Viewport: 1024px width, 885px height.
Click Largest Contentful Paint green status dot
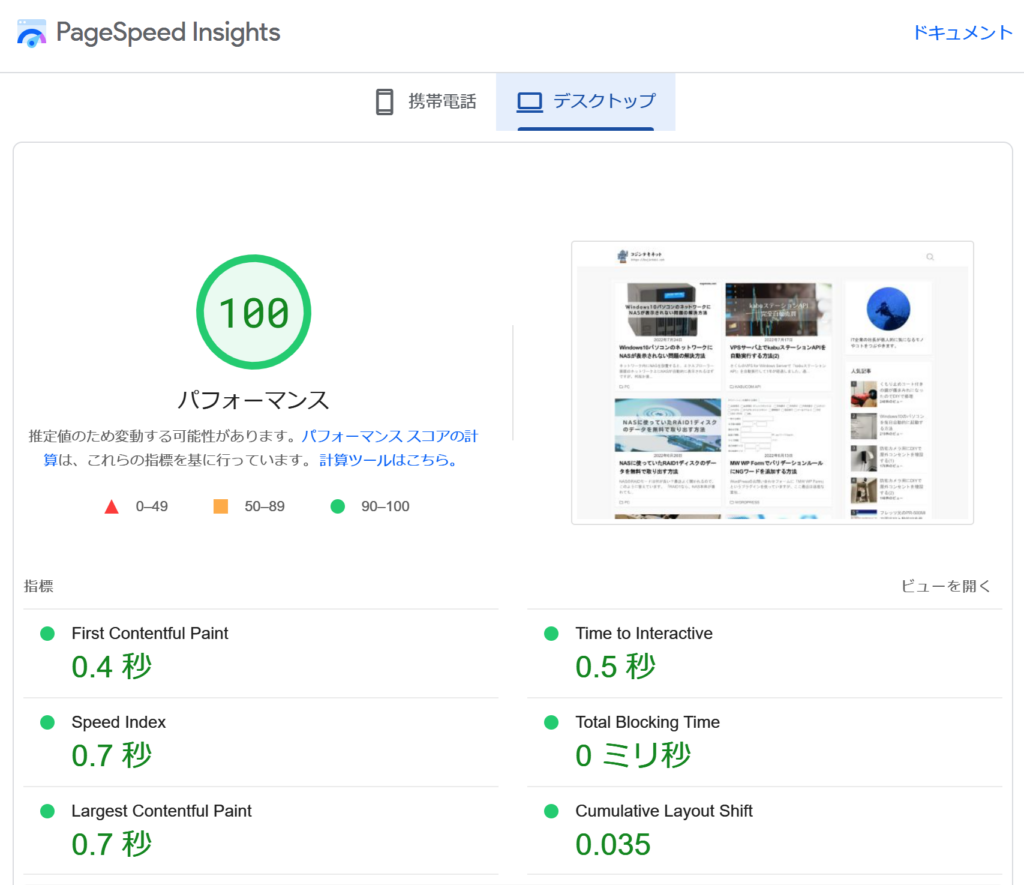[47, 811]
